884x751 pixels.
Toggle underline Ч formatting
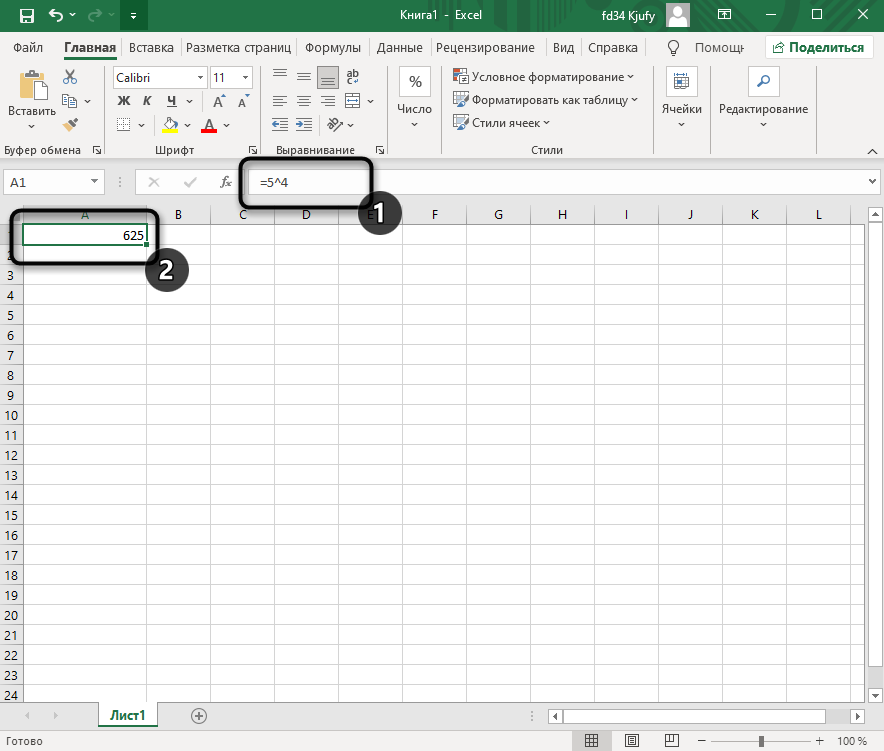171,101
